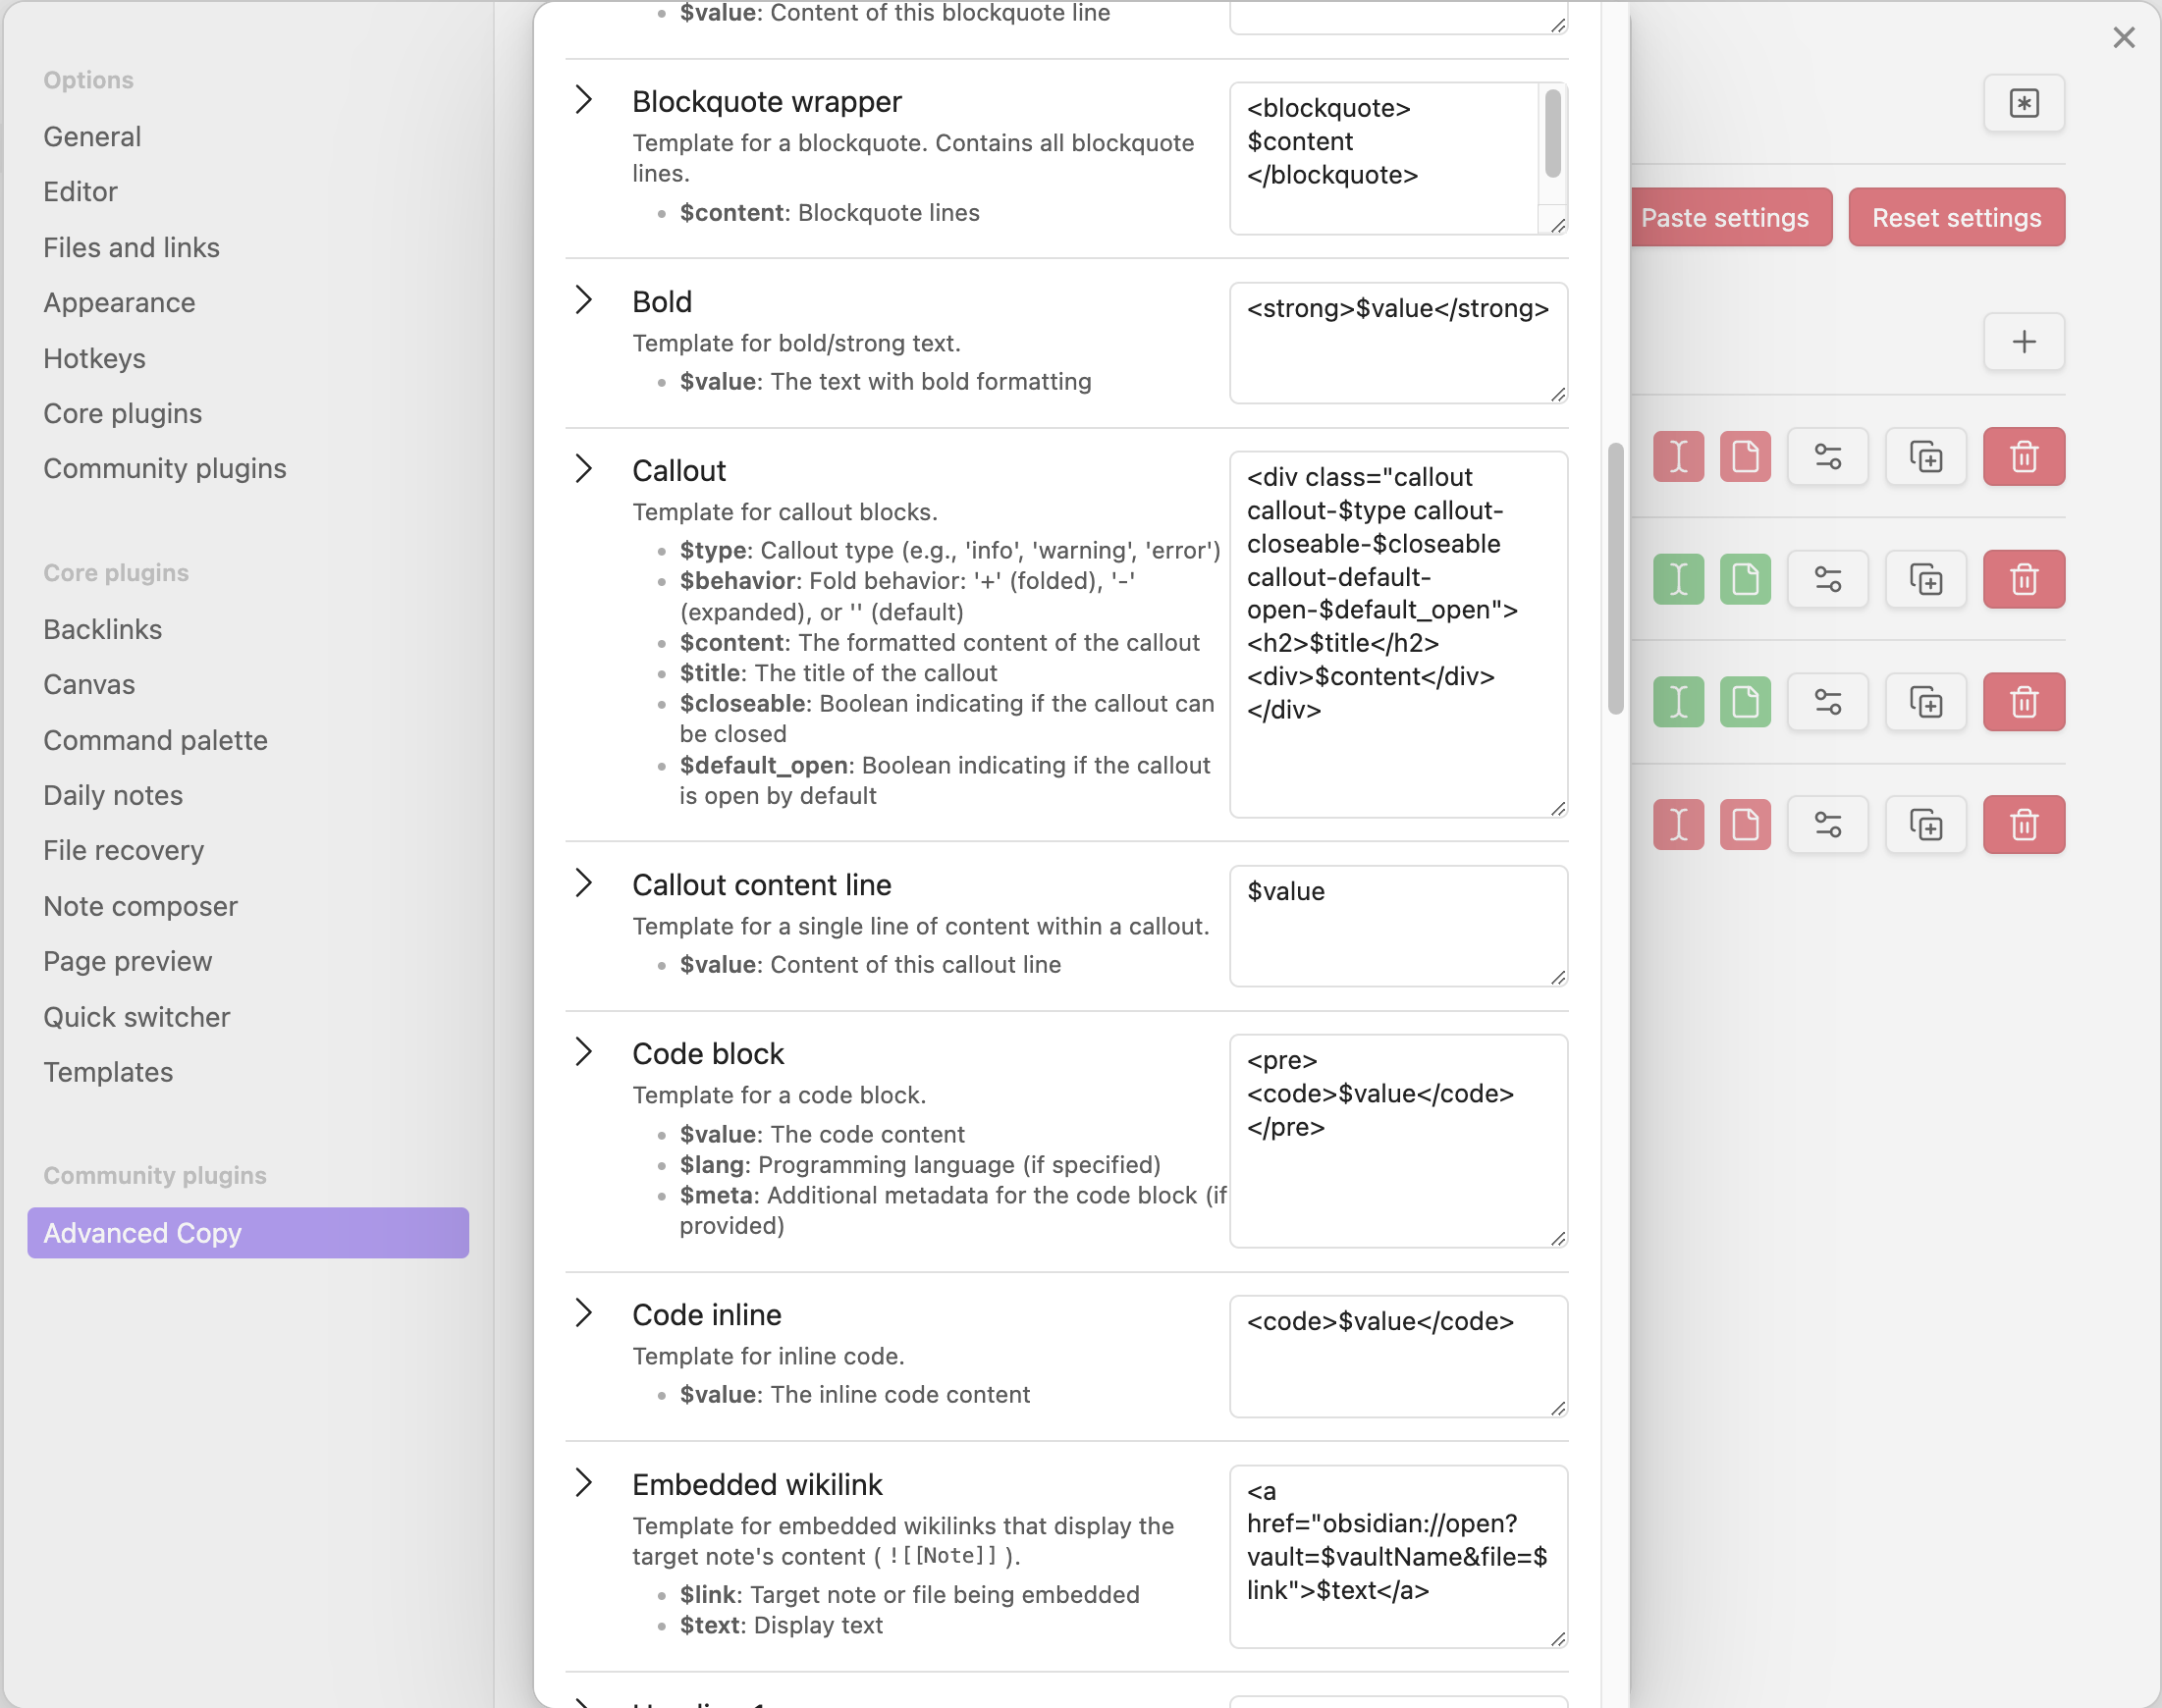Toggle green page button in second row
This screenshot has width=2162, height=1708.
[x=1745, y=580]
